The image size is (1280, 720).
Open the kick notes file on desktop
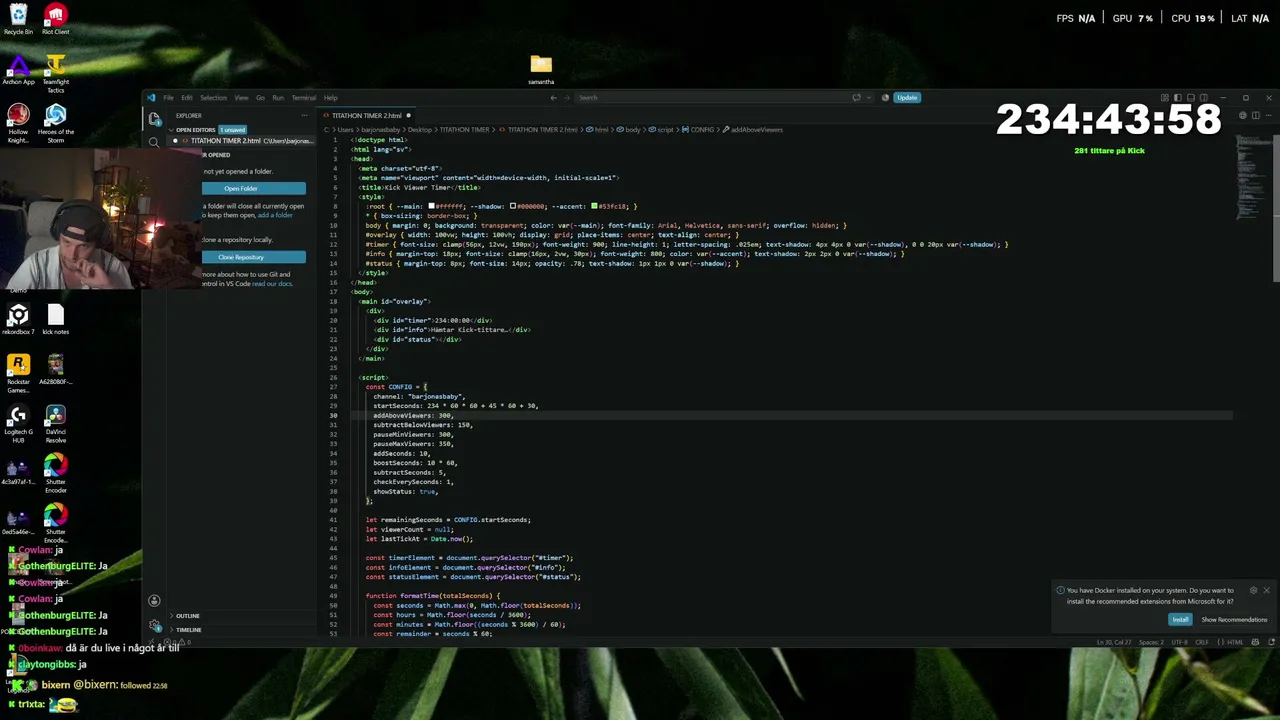pyautogui.click(x=55, y=320)
